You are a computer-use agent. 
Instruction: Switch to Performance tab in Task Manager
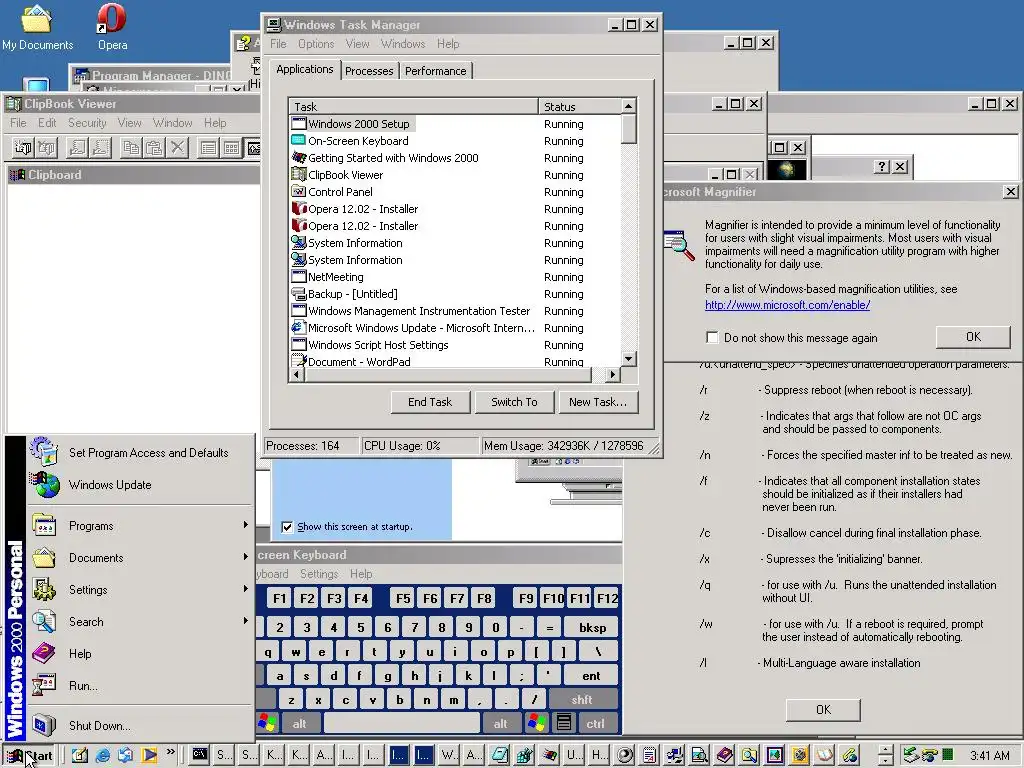436,71
